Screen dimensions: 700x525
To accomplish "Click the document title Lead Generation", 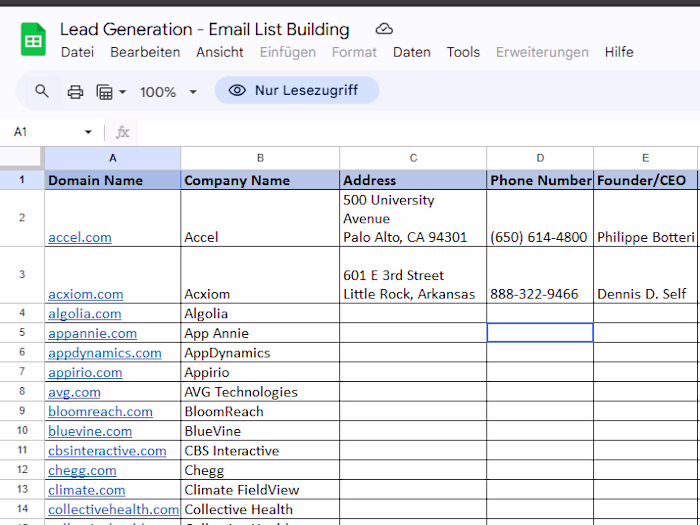I will [x=204, y=29].
